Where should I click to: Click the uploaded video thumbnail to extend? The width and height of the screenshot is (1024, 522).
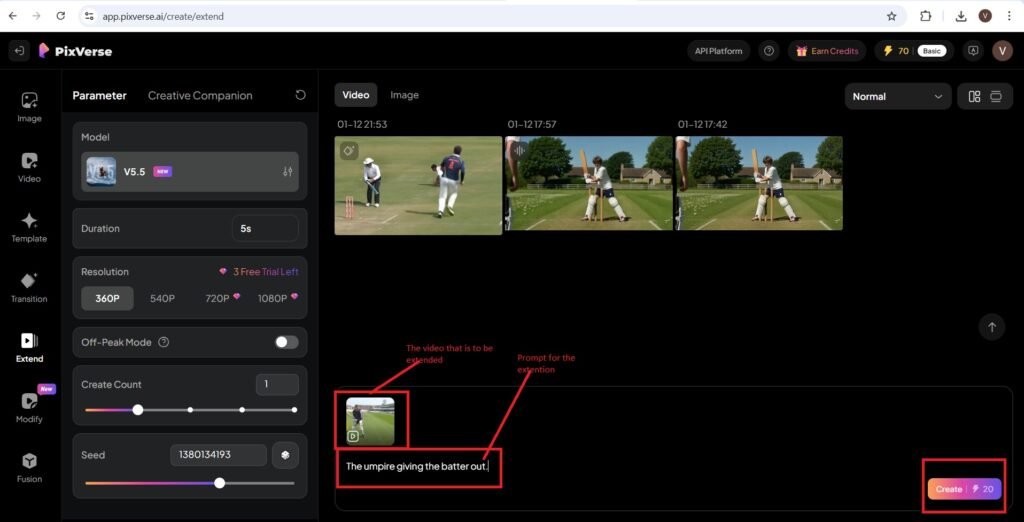[x=370, y=421]
